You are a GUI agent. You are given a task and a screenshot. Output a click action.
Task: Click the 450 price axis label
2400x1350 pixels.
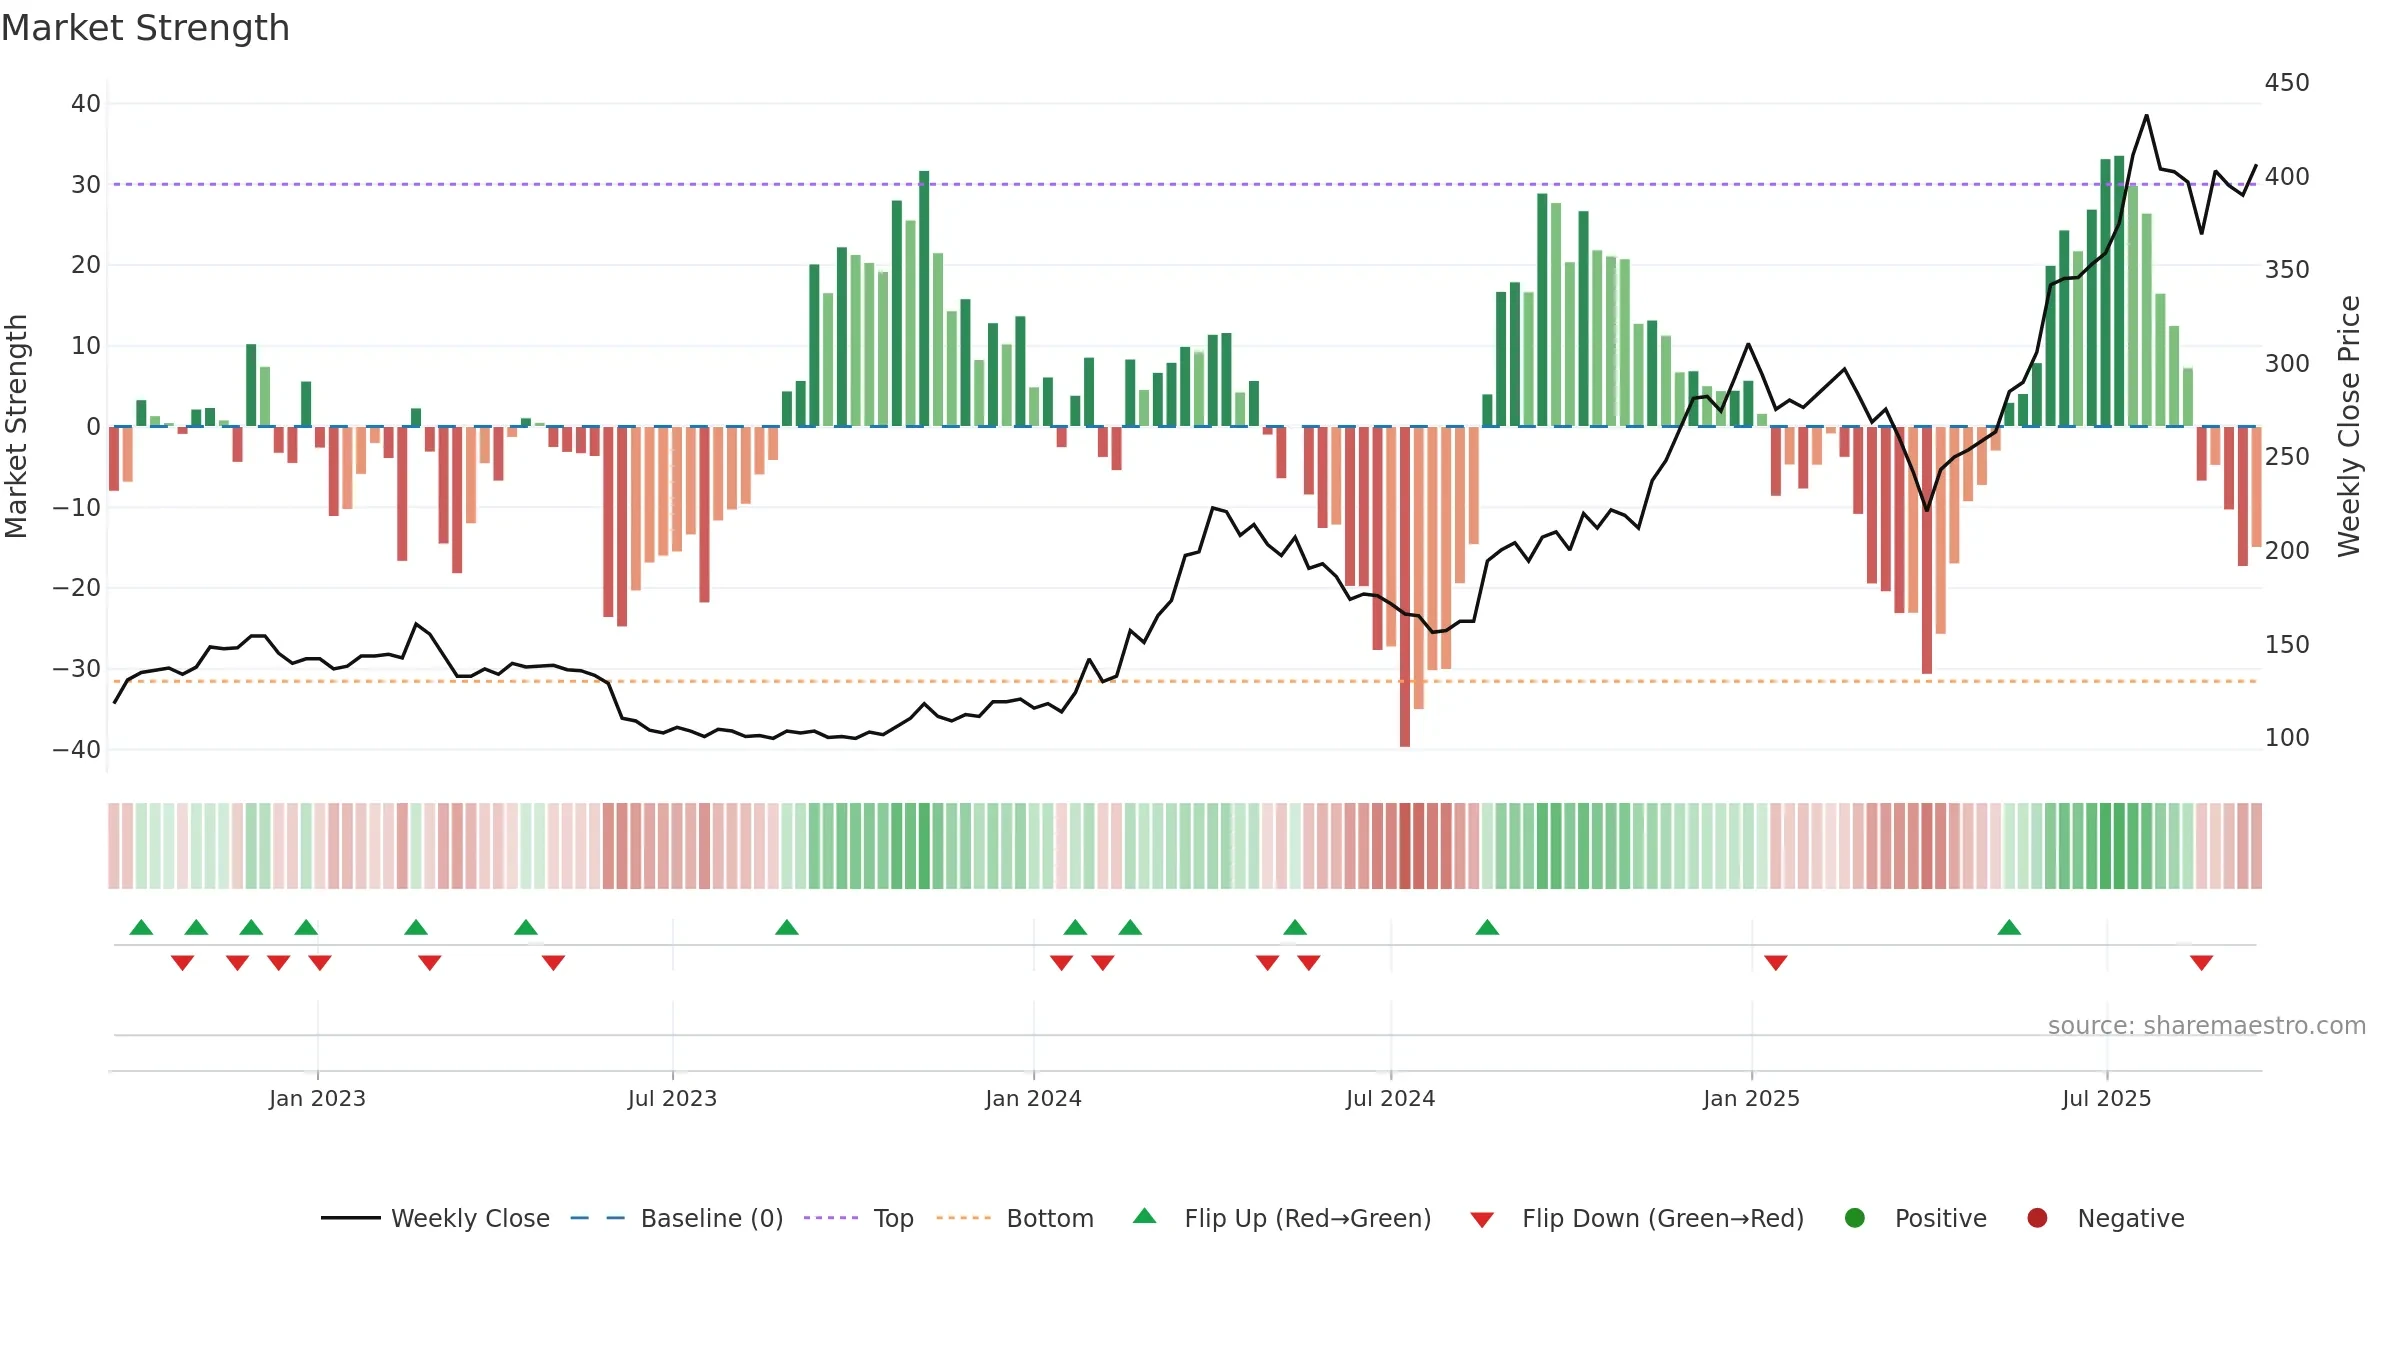click(x=2287, y=82)
